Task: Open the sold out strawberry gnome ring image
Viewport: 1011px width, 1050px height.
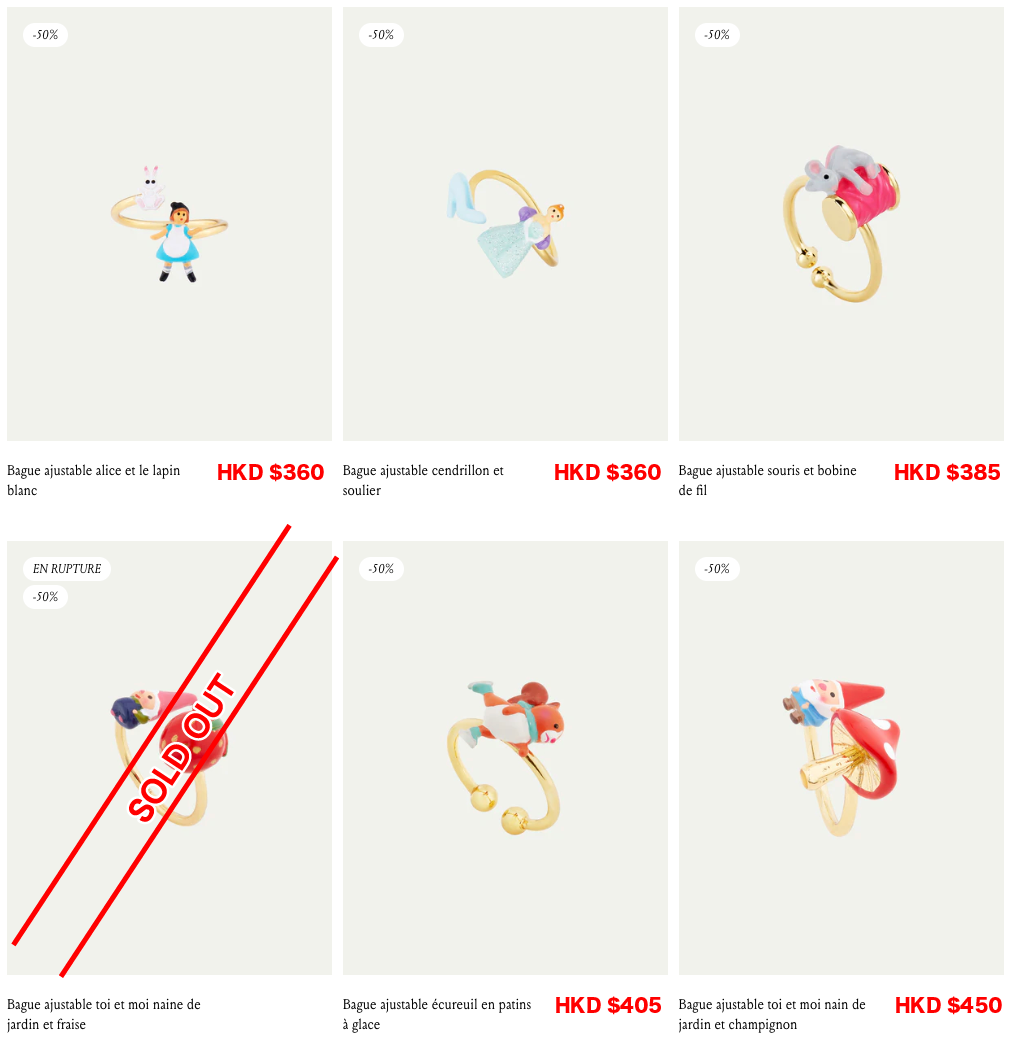Action: pyautogui.click(x=169, y=758)
